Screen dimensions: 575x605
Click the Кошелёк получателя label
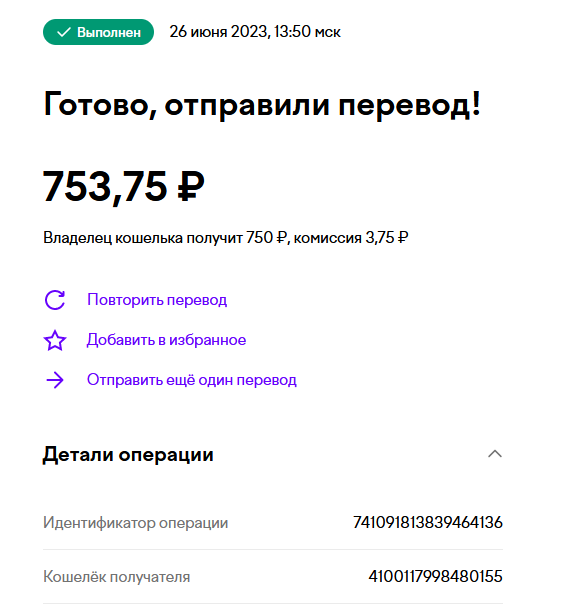pyautogui.click(x=117, y=577)
